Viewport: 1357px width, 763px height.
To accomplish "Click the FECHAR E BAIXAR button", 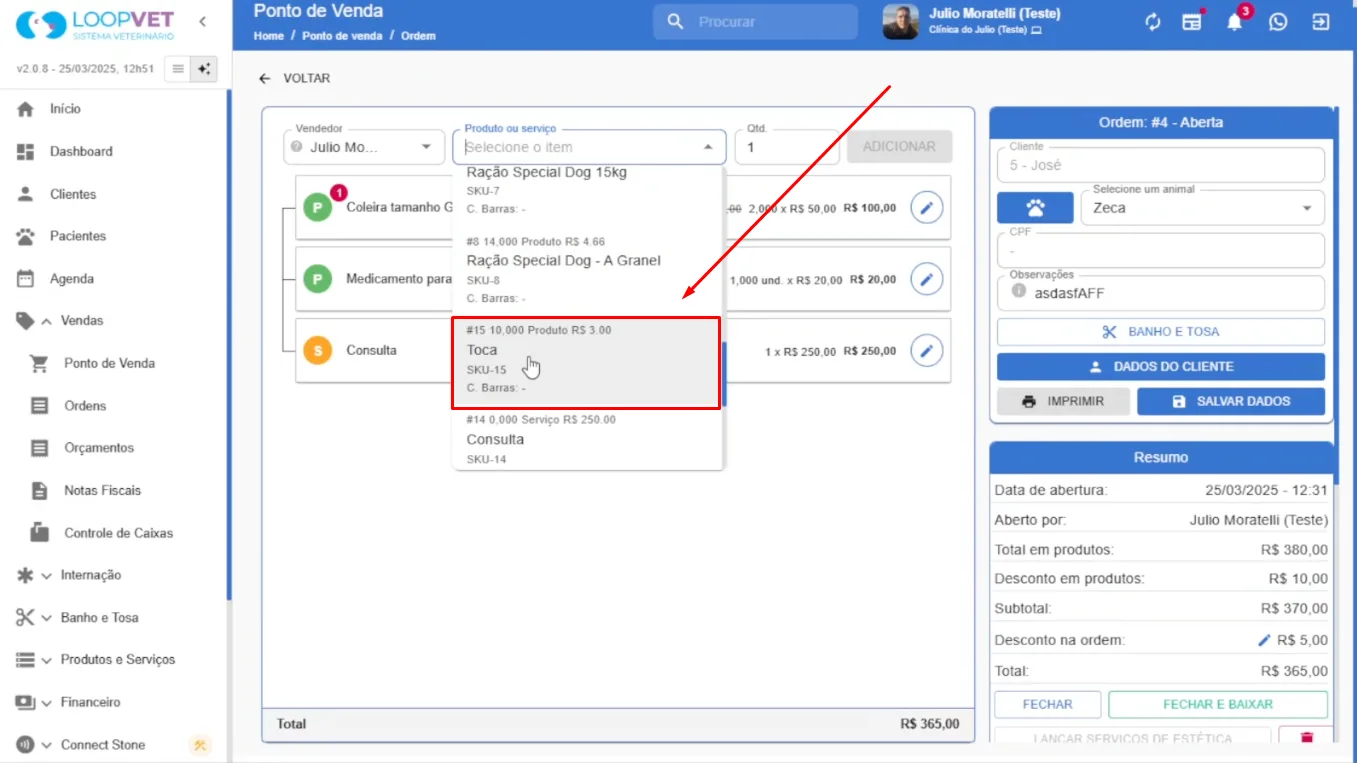I will coord(1218,704).
